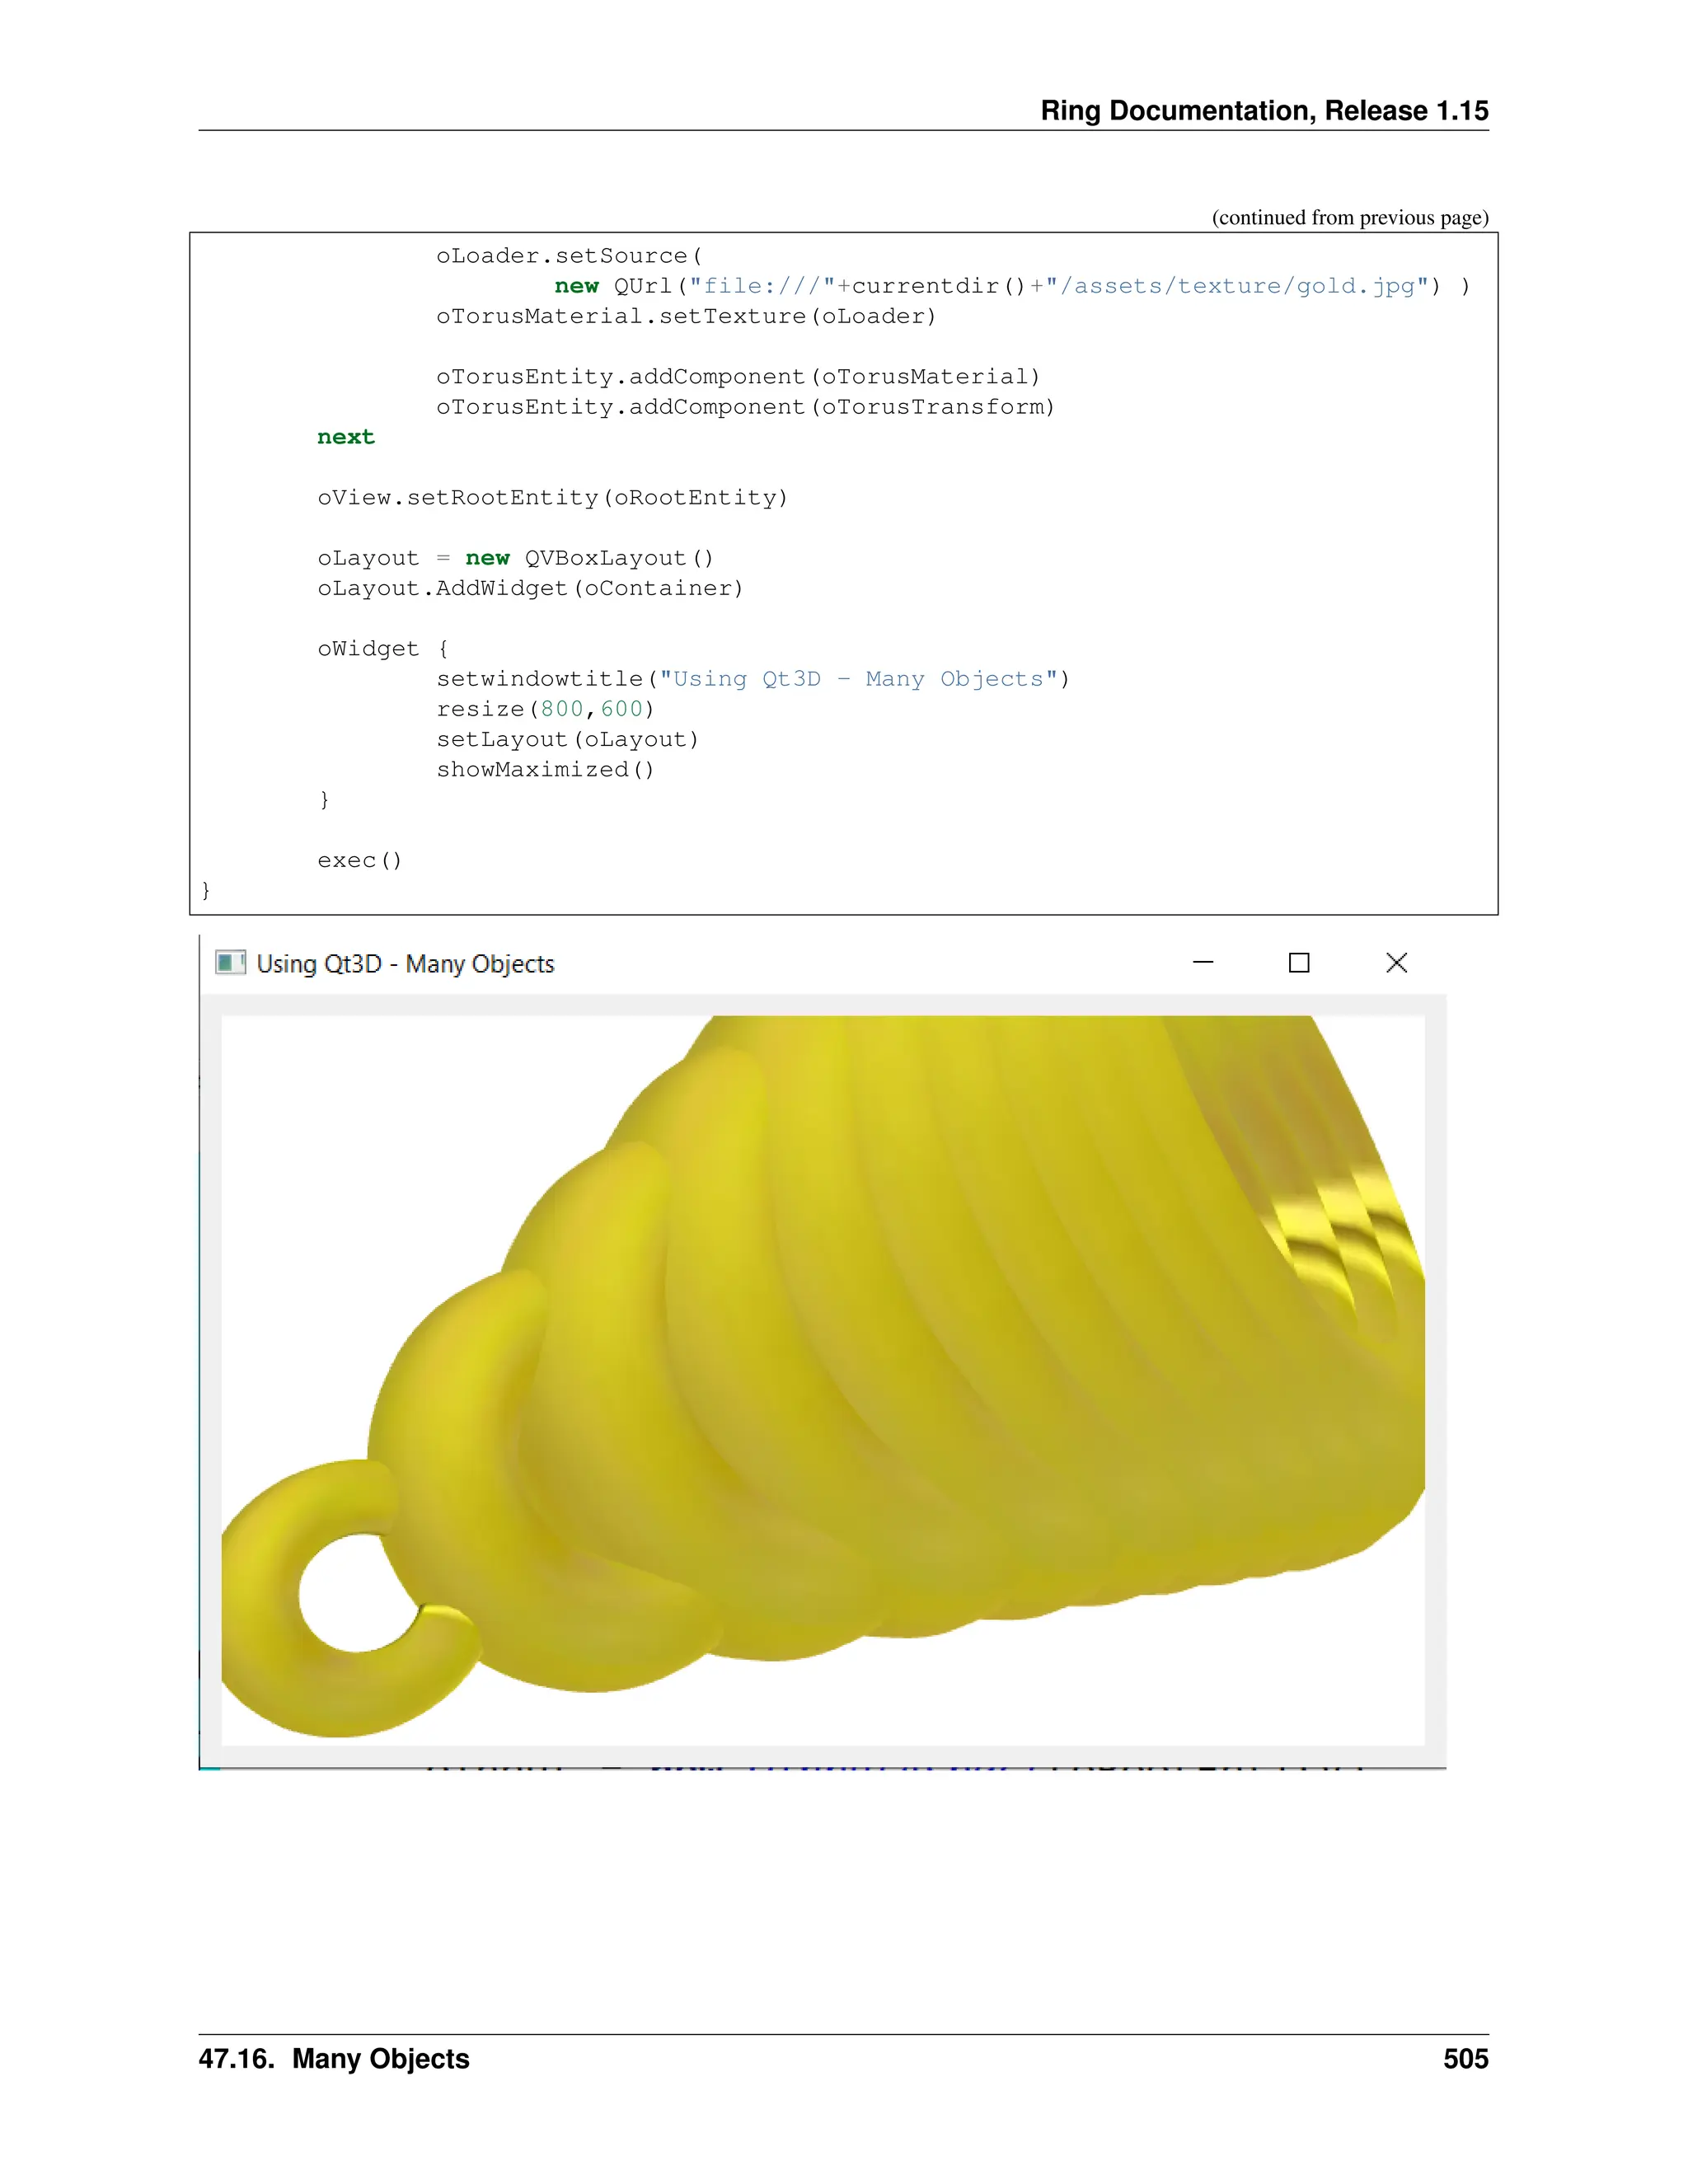This screenshot has width=1688, height=2184.
Task: Maximize the Many Objects window
Action: 1299,963
